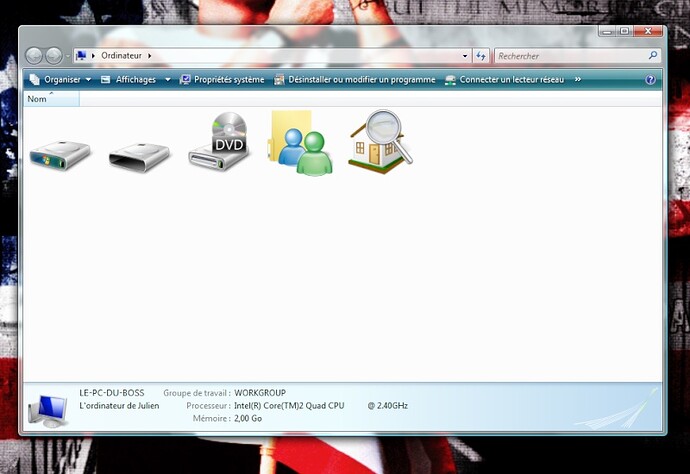Open the Affichages dropdown arrow
Image resolution: width=690 pixels, height=474 pixels.
[167, 79]
